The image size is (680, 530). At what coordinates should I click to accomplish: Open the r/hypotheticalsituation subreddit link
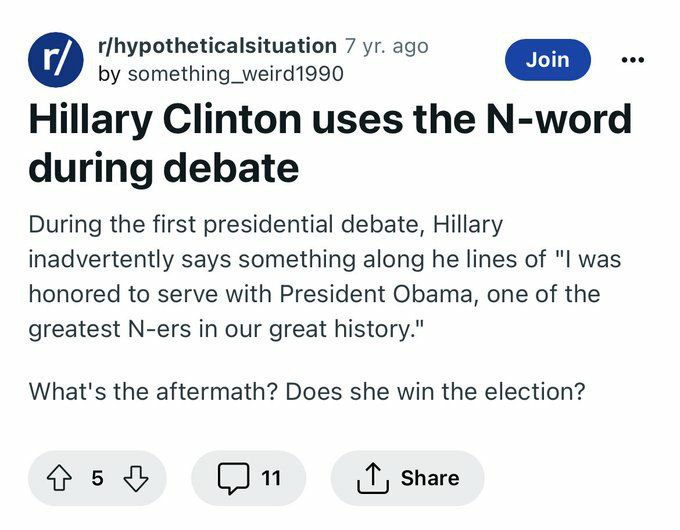coord(216,45)
